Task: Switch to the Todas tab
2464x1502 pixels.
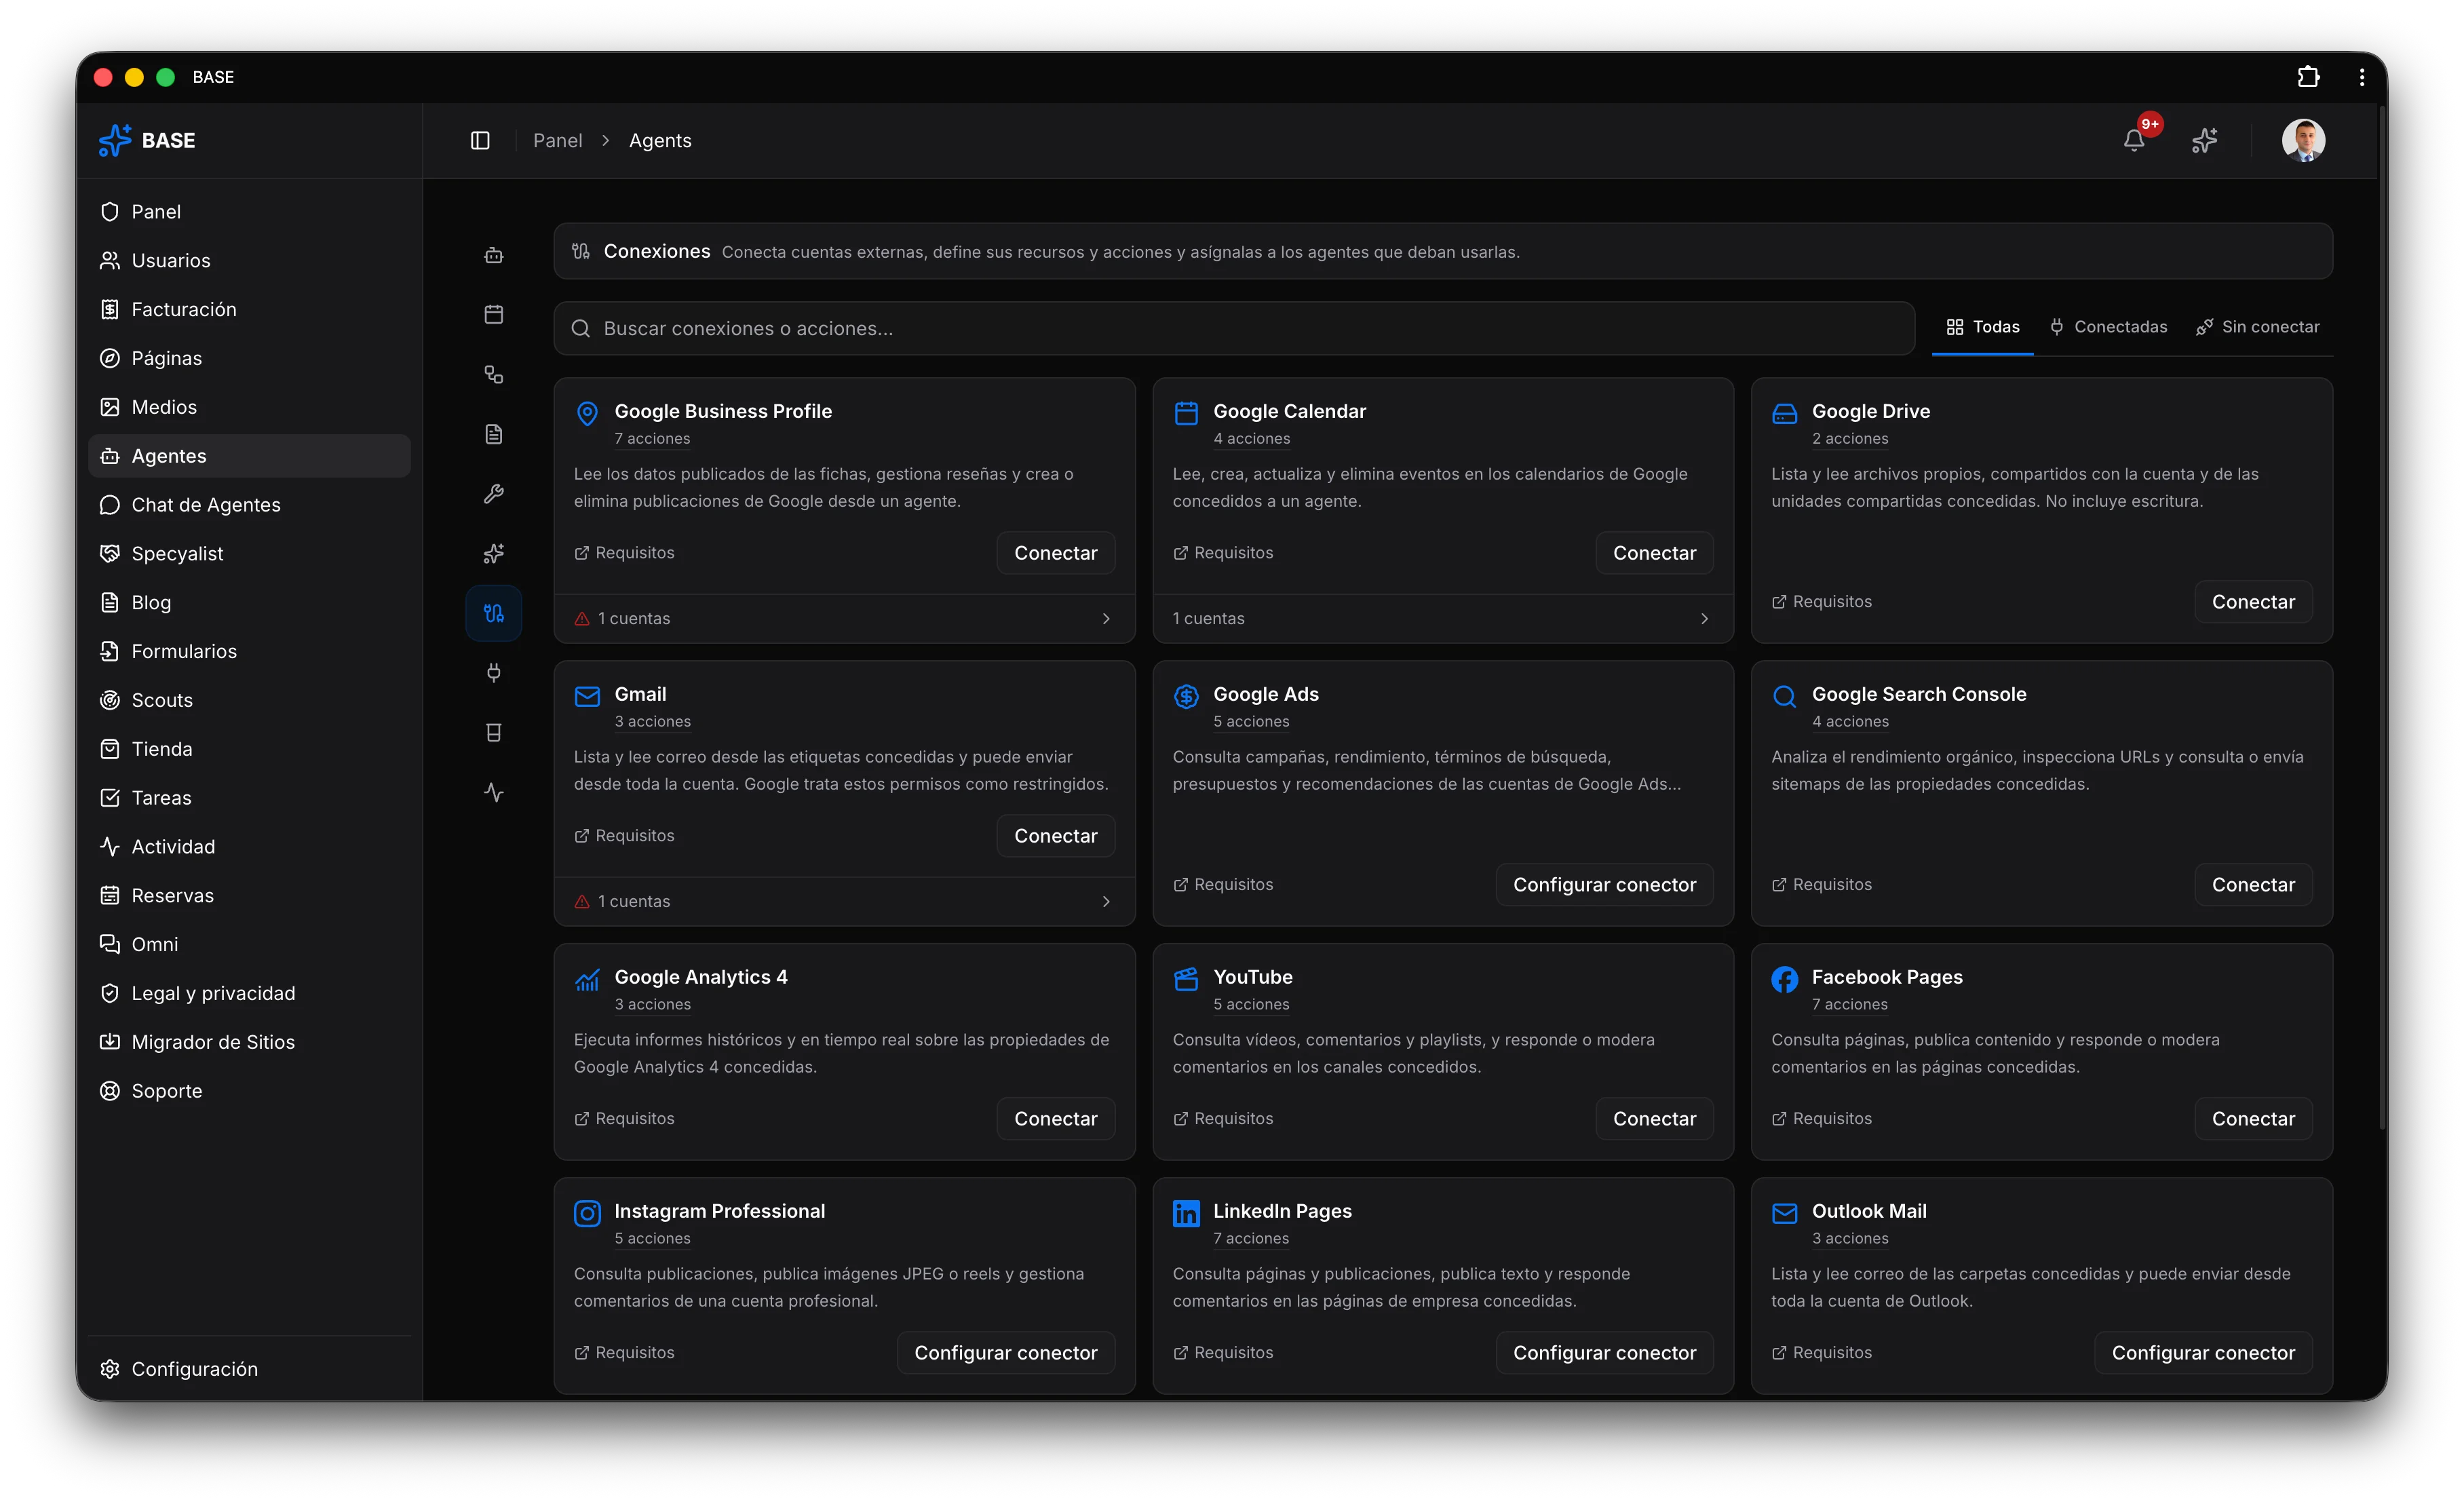Action: (x=1982, y=327)
